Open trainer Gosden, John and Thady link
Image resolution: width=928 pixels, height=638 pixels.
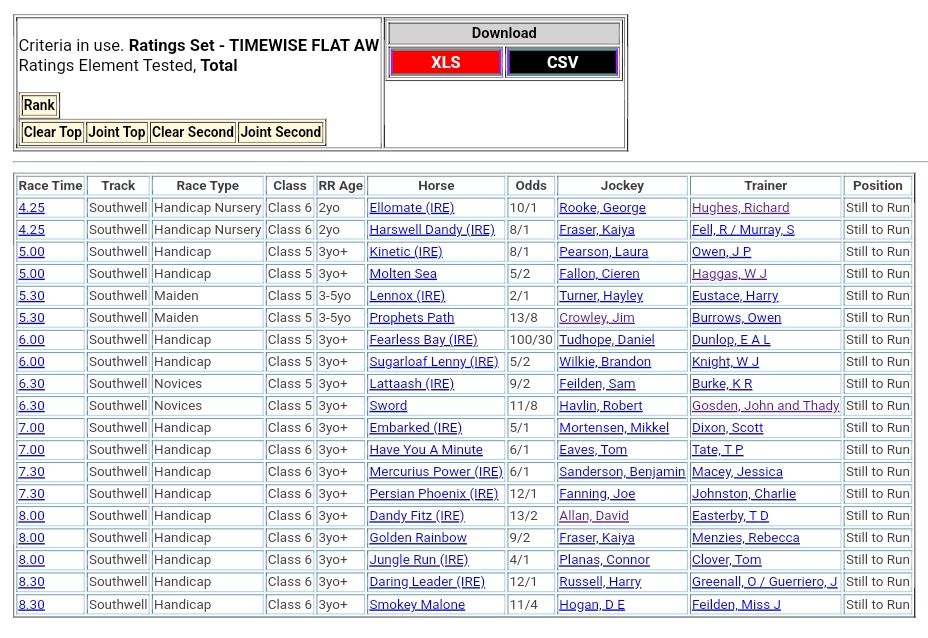tap(765, 406)
